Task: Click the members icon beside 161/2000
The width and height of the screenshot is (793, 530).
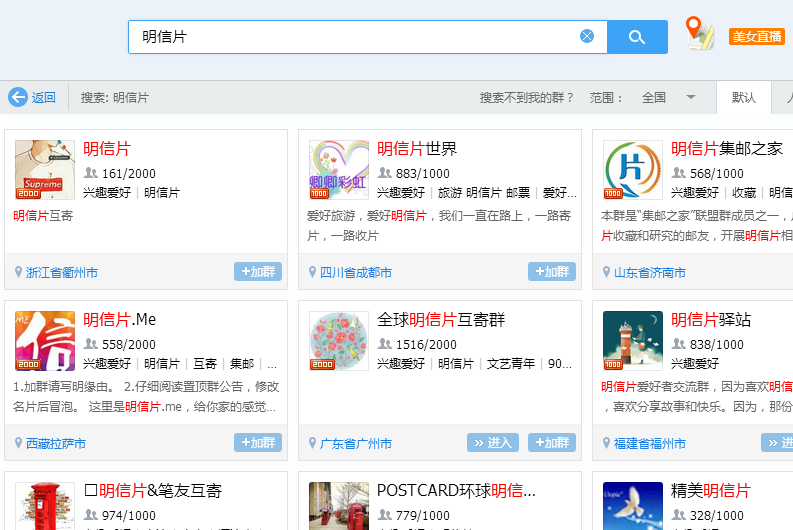Action: [x=91, y=173]
